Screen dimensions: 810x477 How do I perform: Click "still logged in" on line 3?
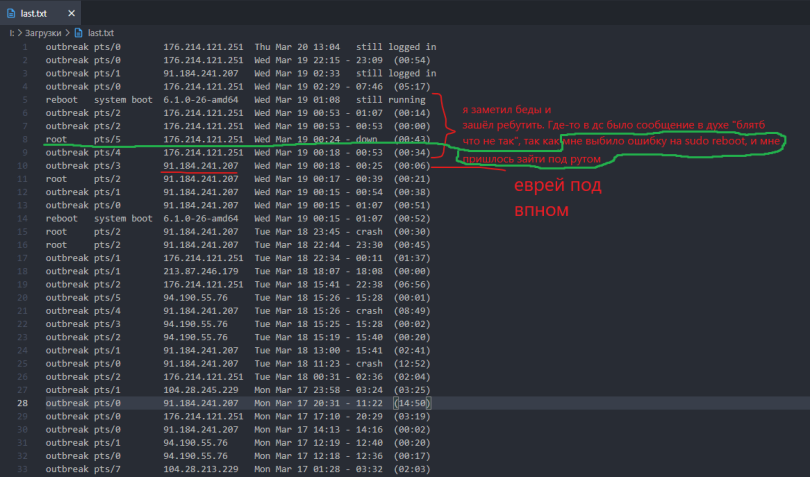pyautogui.click(x=396, y=73)
